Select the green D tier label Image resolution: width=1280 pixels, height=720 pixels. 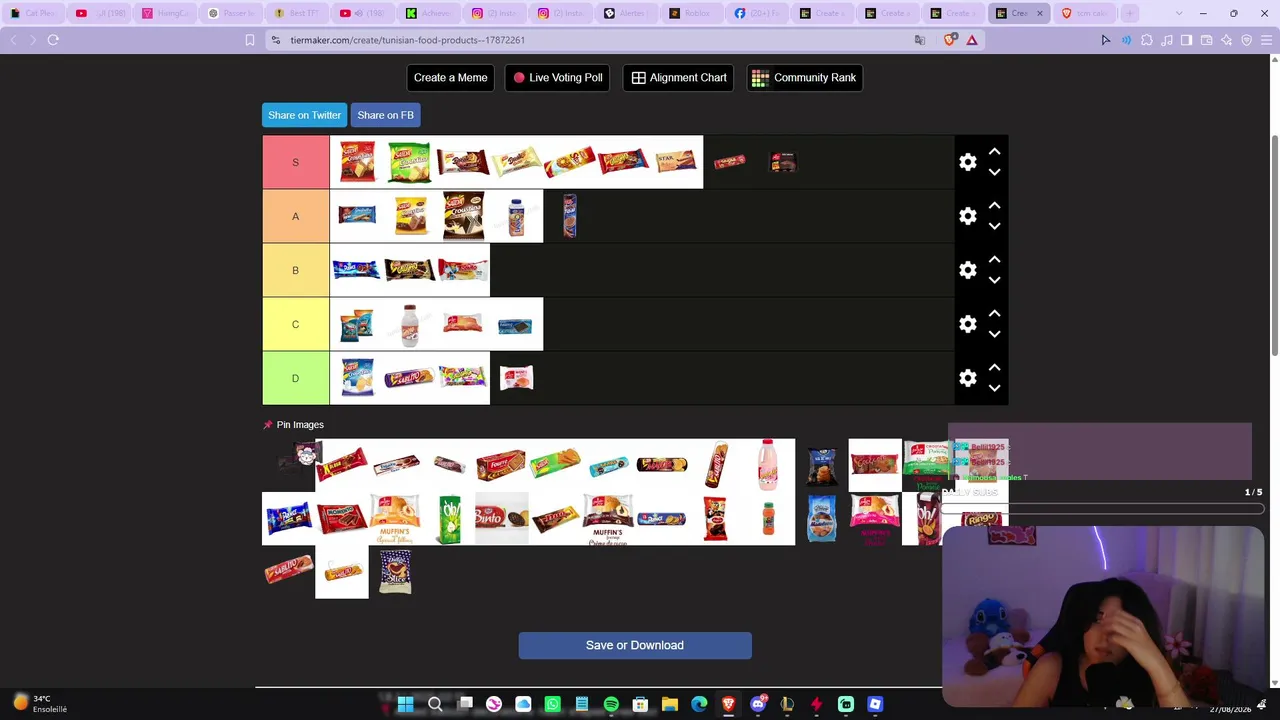tap(295, 378)
